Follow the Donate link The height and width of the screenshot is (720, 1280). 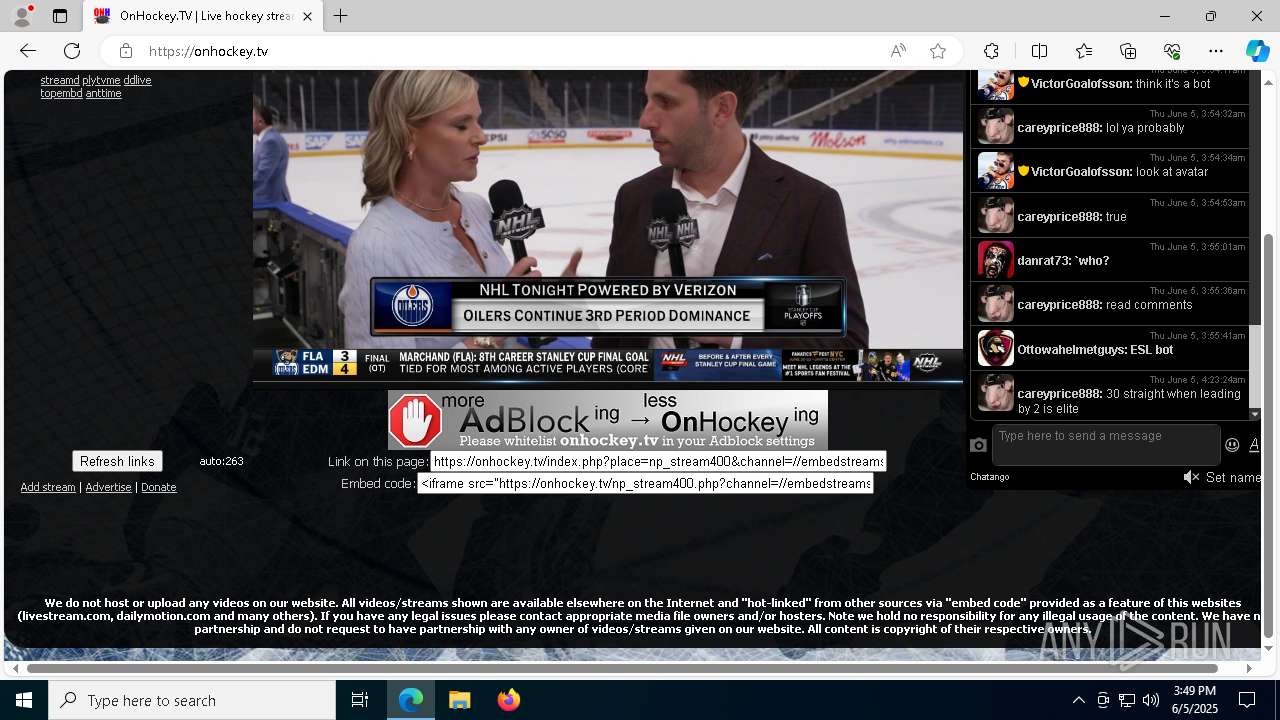[158, 487]
